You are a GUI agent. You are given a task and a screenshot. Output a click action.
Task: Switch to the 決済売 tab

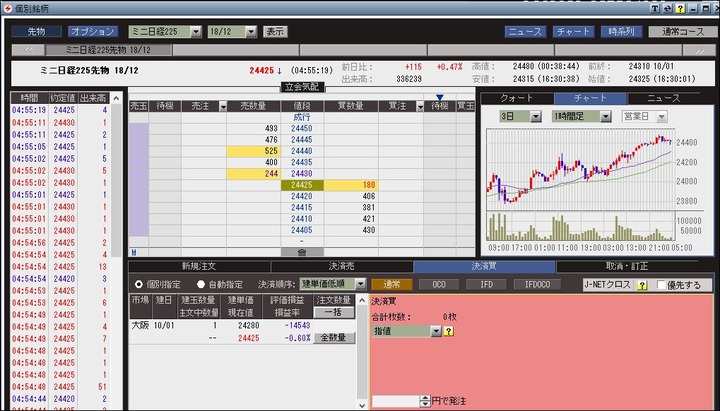(342, 266)
